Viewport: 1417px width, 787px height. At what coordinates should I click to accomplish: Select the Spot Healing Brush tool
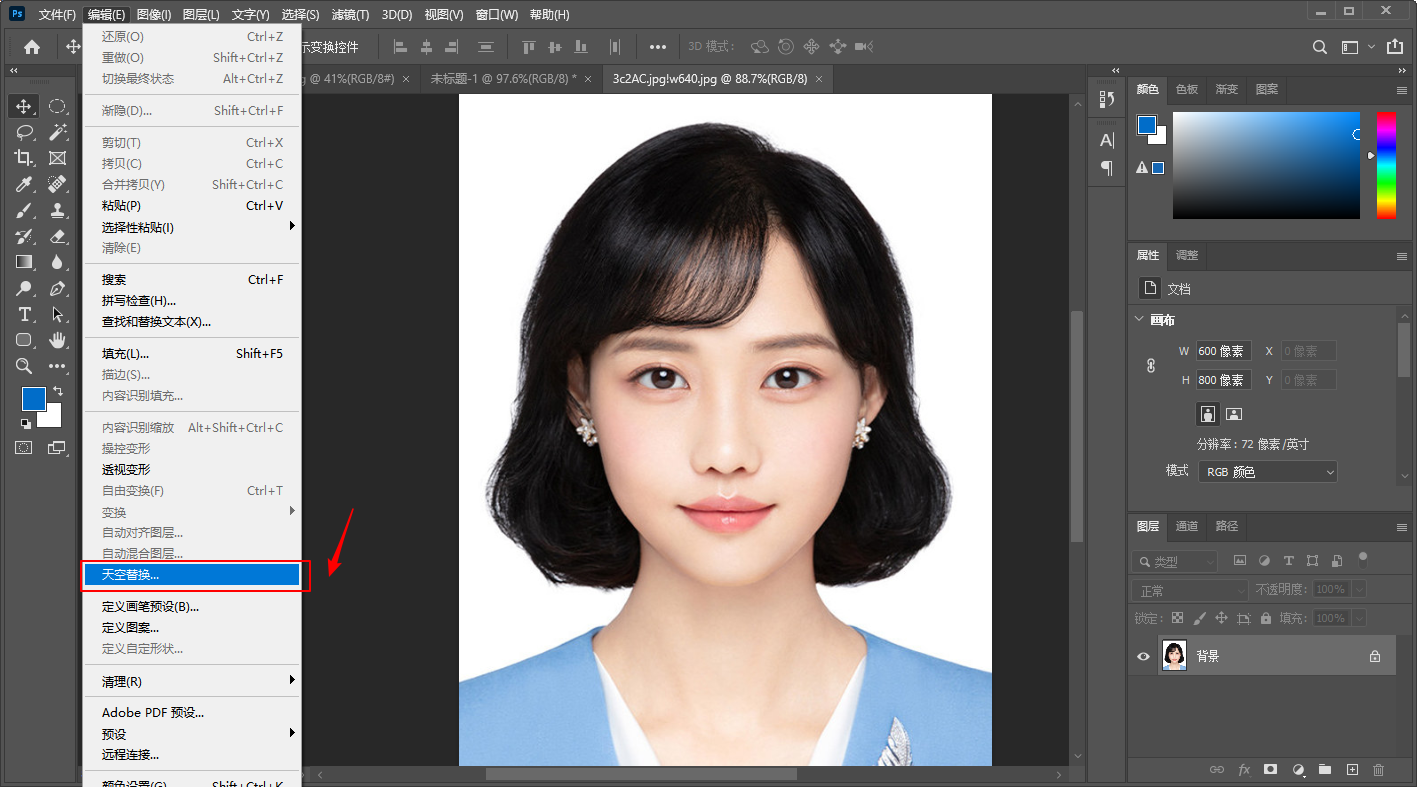click(58, 184)
